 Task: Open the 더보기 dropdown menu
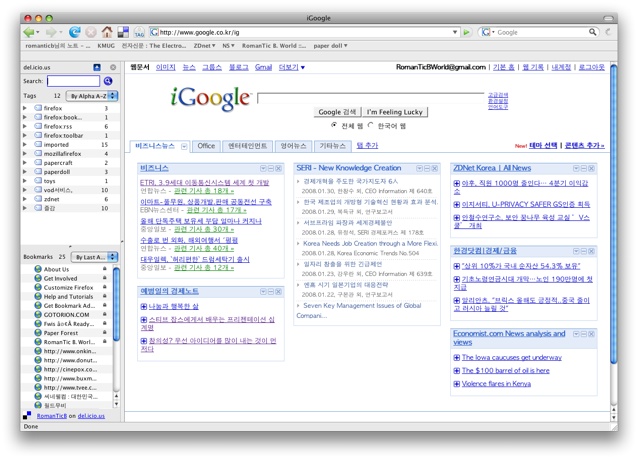coord(292,67)
